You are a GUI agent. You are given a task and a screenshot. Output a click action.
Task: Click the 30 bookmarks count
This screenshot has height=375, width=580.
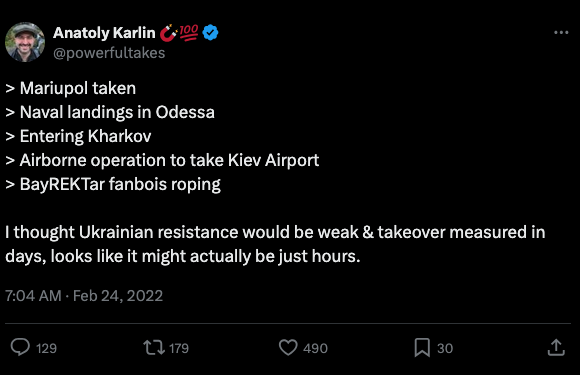point(445,348)
